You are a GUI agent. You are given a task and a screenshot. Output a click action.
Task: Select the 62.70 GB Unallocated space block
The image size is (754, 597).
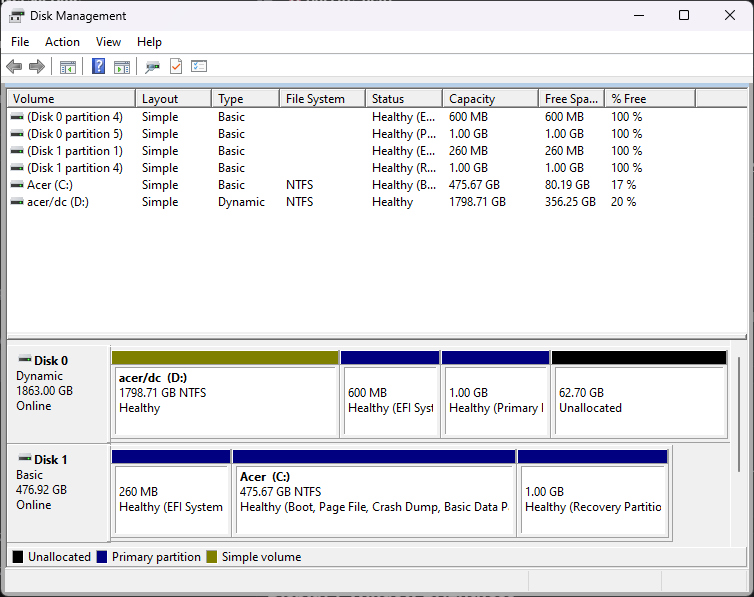[x=639, y=394]
